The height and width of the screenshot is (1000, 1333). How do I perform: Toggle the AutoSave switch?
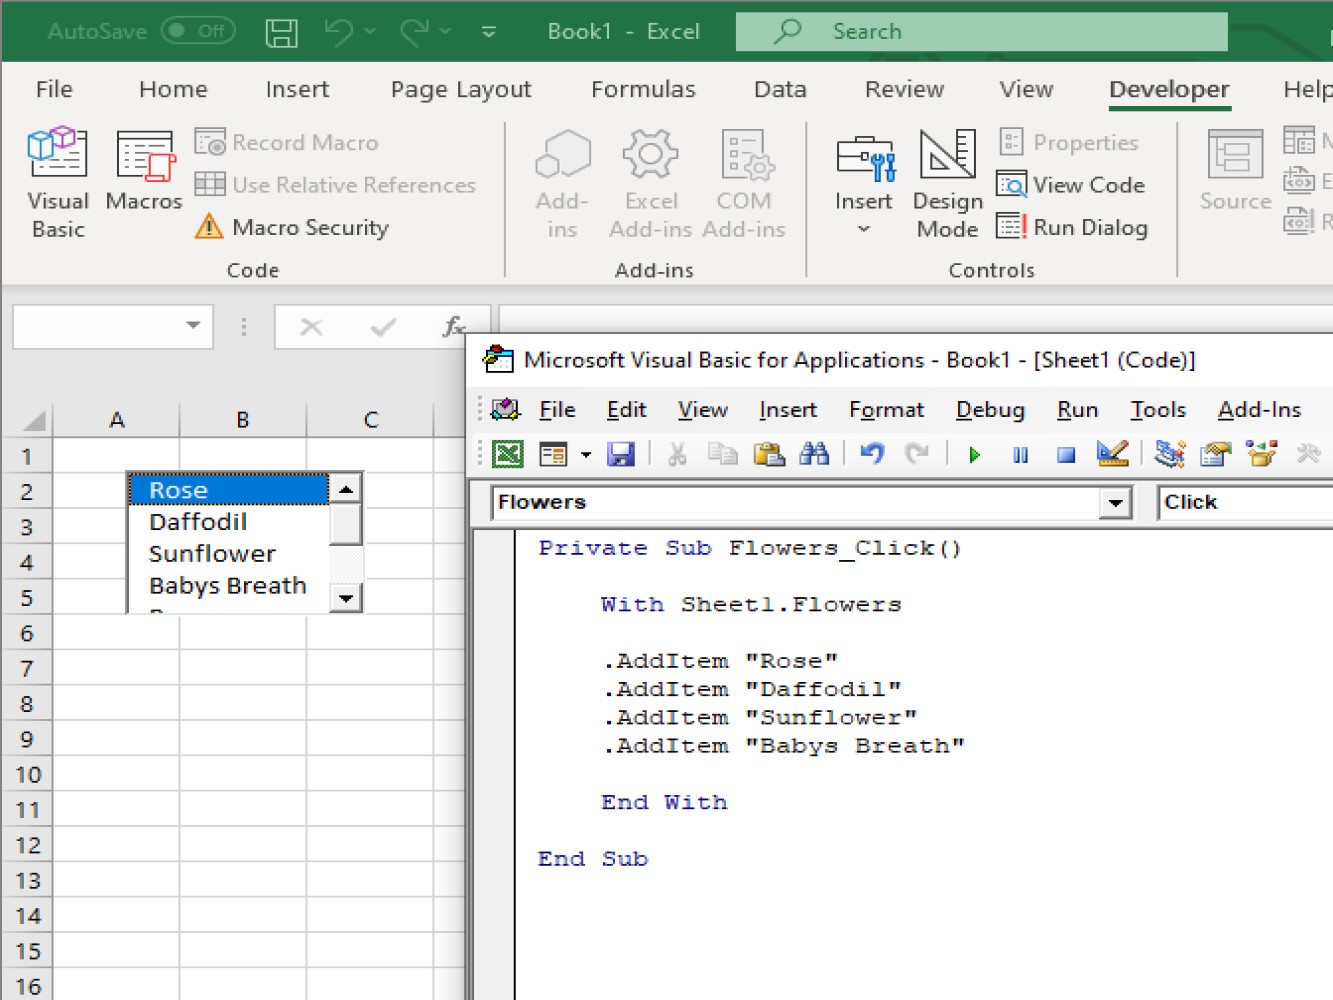tap(198, 31)
